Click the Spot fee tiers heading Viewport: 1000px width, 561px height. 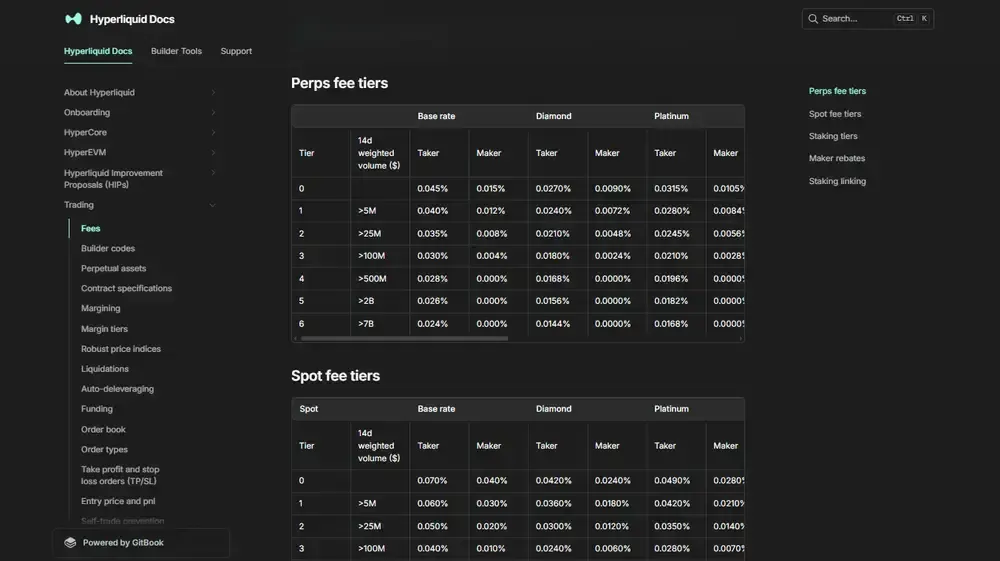335,375
